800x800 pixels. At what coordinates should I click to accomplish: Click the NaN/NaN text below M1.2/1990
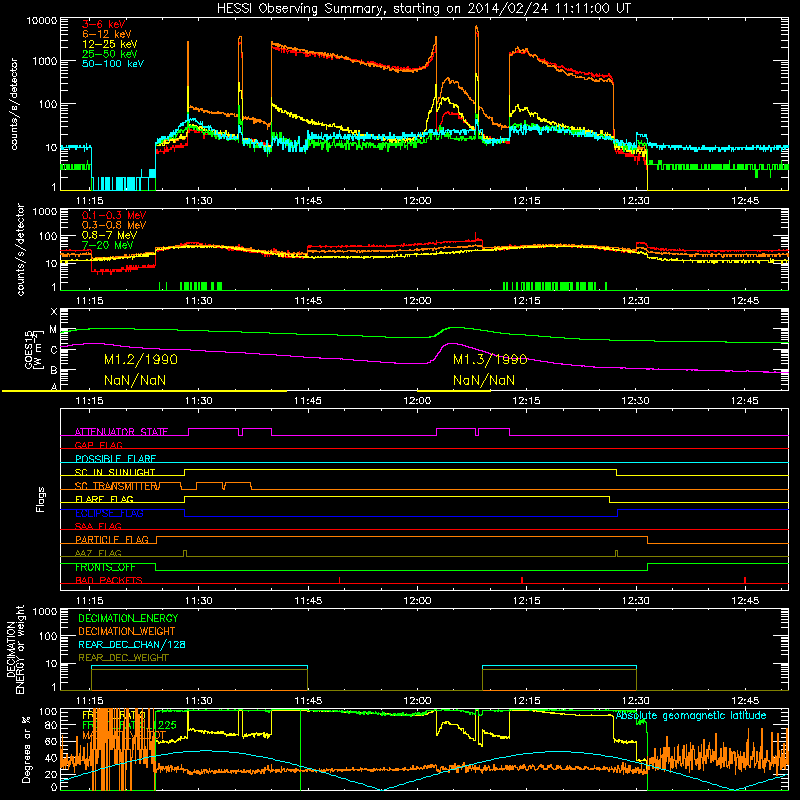pos(135,380)
